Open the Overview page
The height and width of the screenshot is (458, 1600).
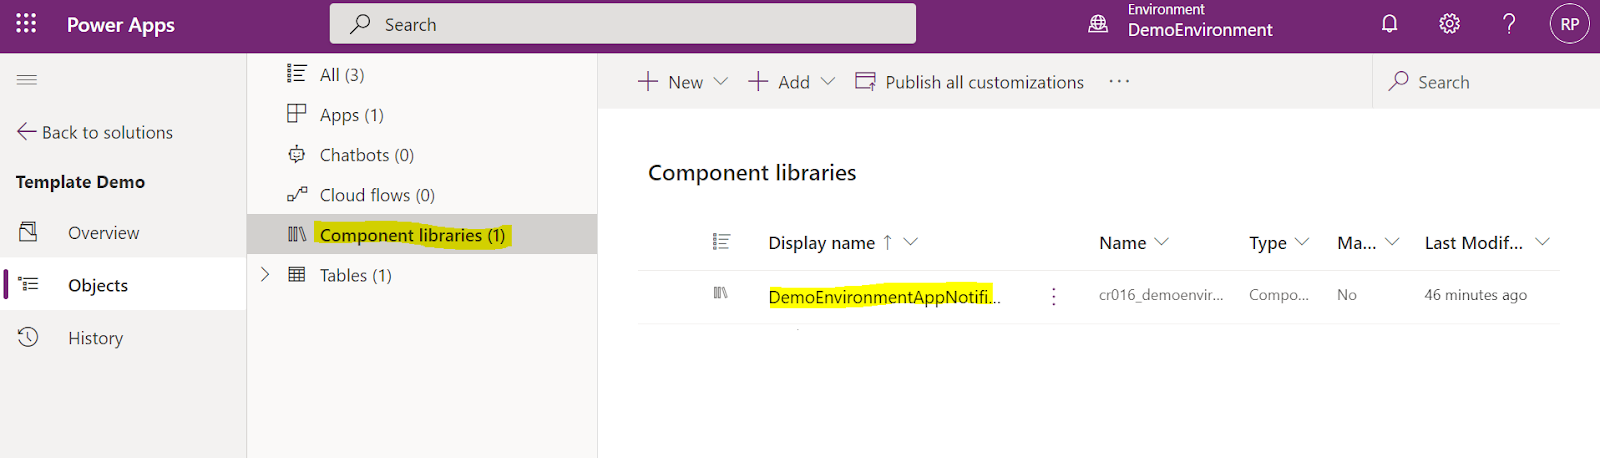click(104, 233)
